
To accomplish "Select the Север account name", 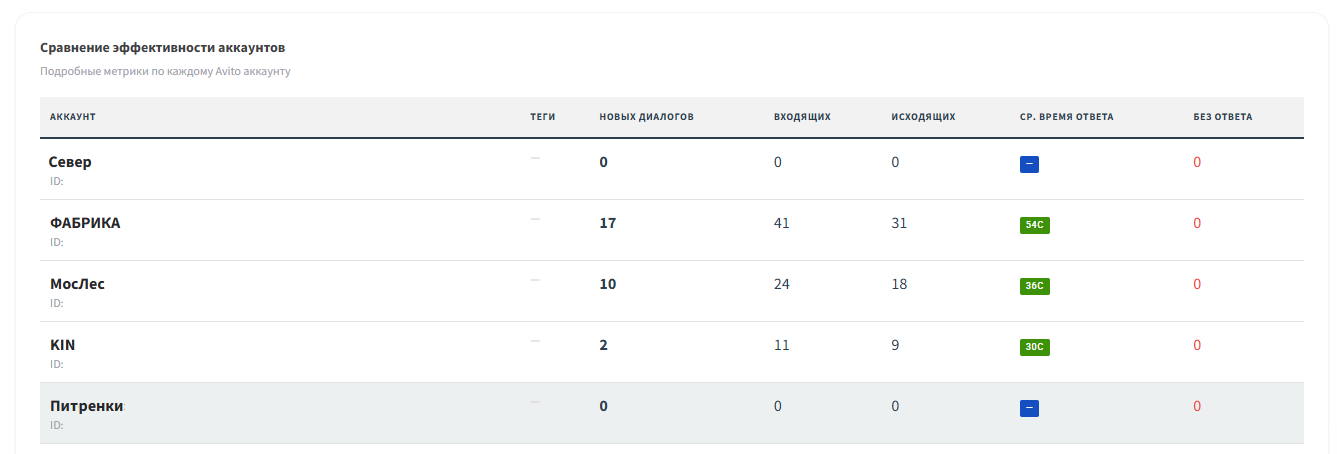I will click(x=70, y=162).
